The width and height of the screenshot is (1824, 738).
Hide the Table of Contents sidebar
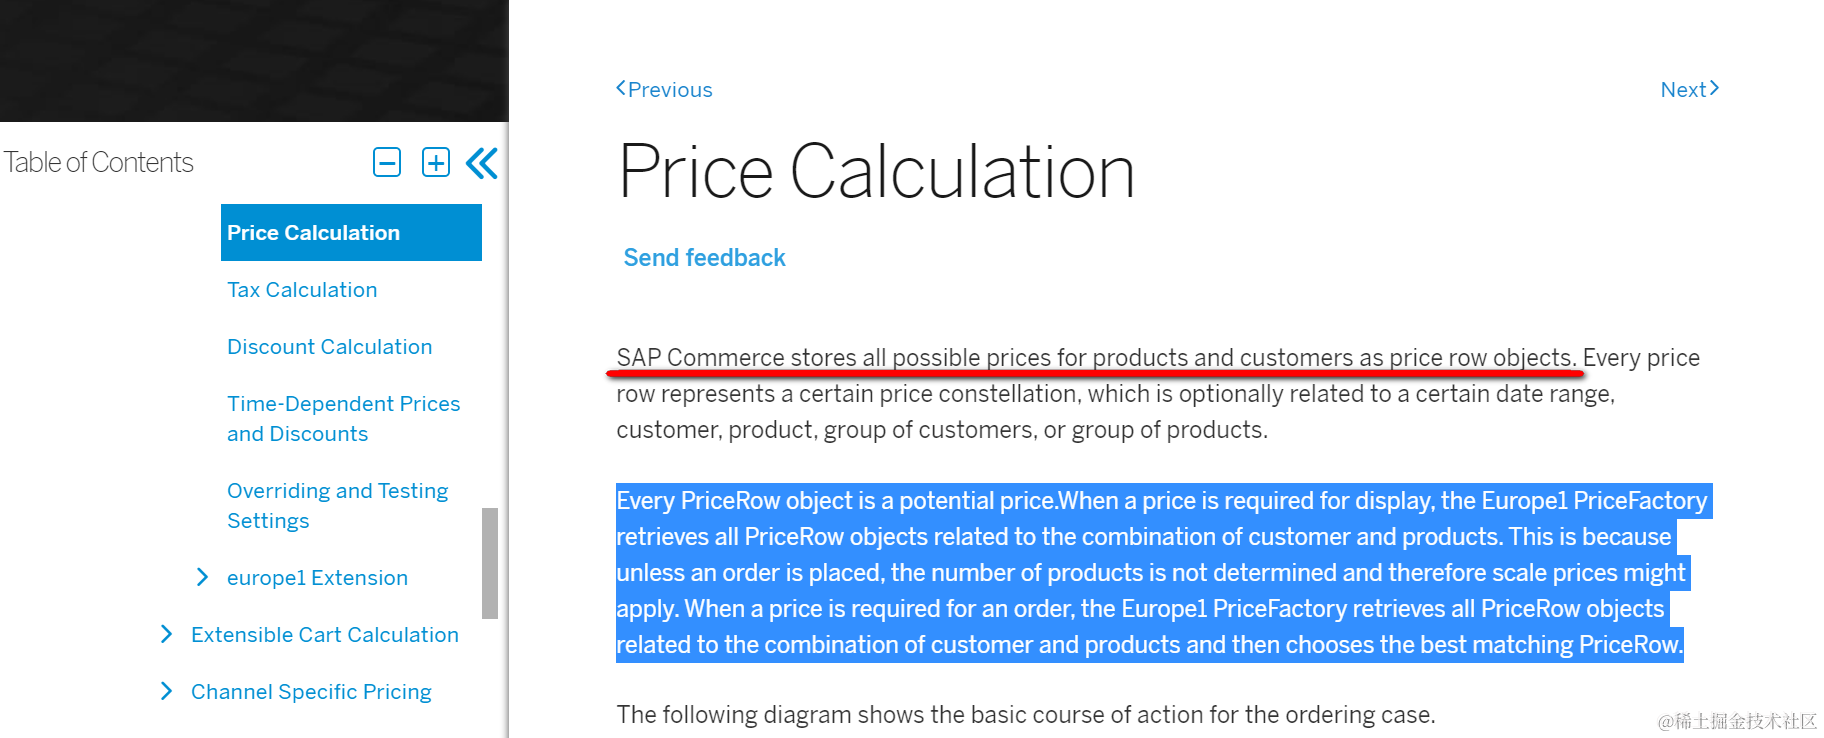point(482,163)
